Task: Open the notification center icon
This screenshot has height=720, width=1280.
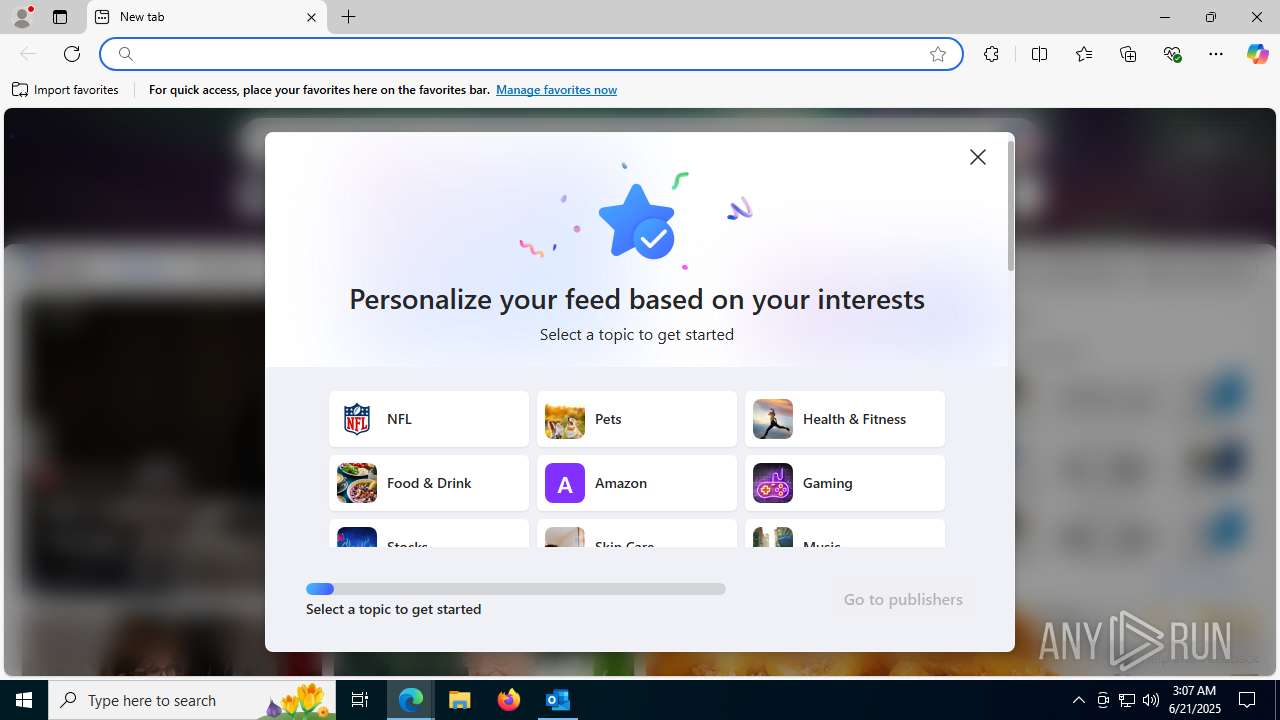Action: [1248, 700]
